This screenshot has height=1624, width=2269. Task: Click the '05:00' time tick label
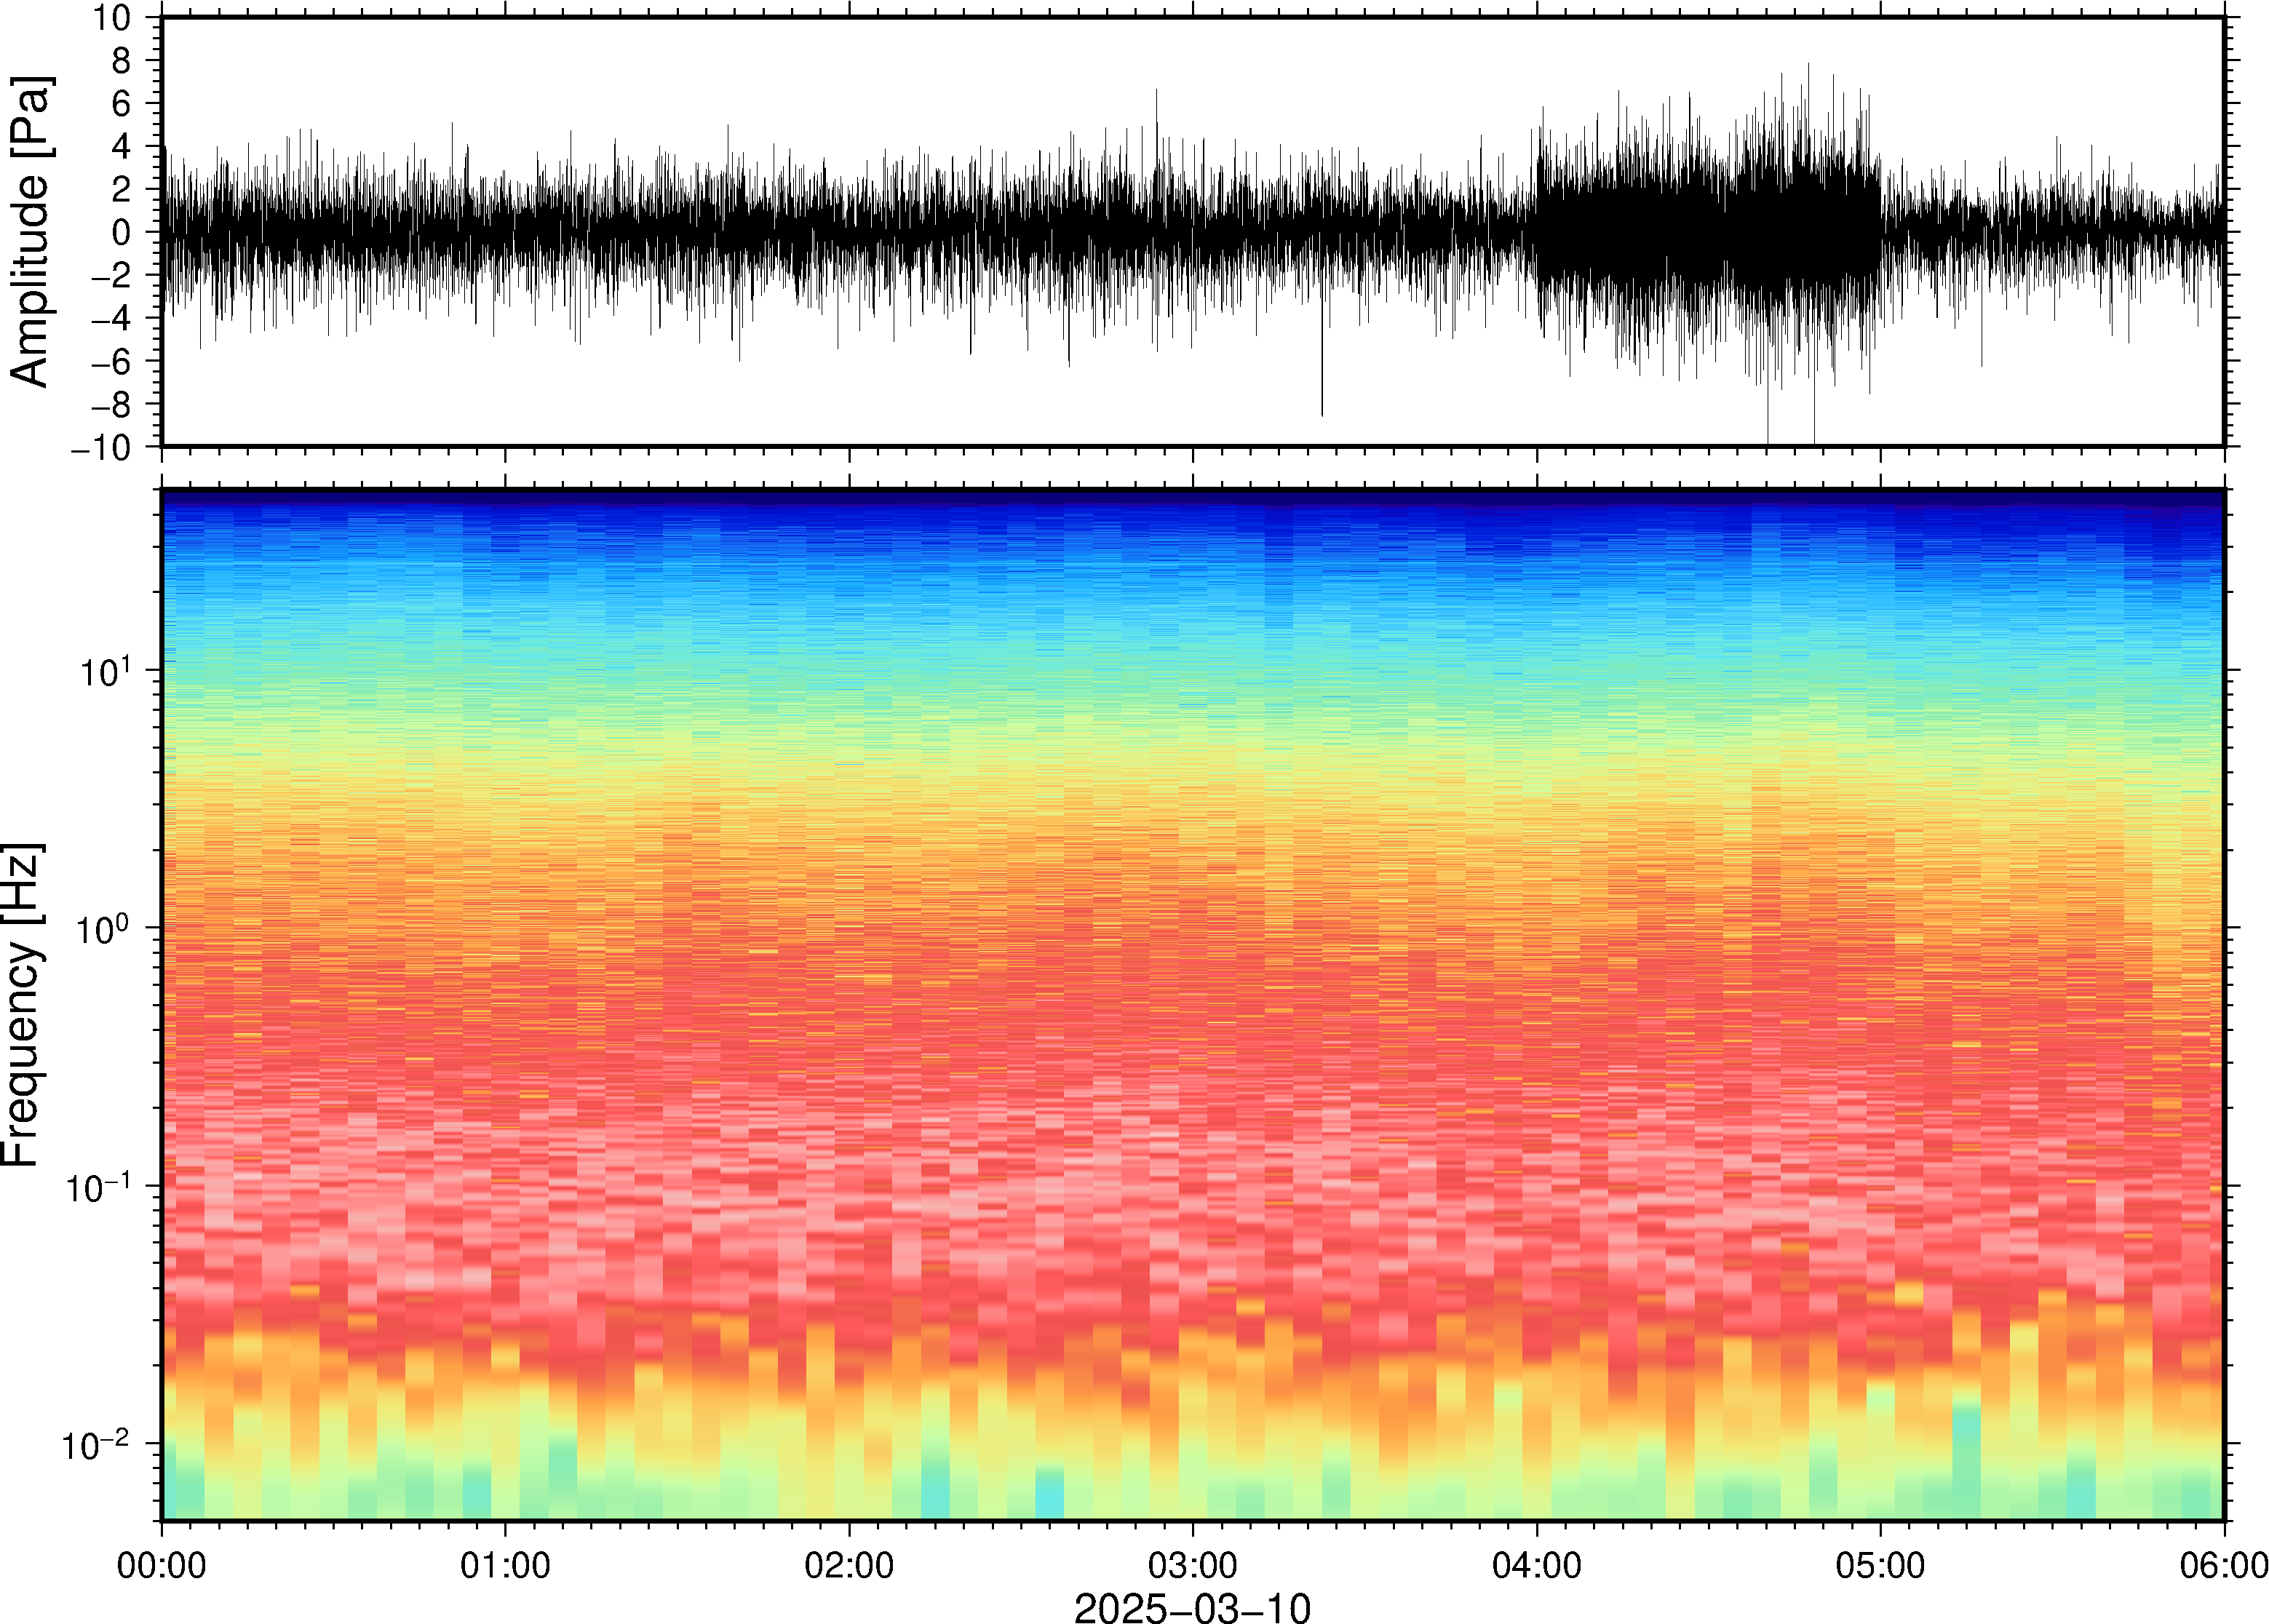1880,1565
